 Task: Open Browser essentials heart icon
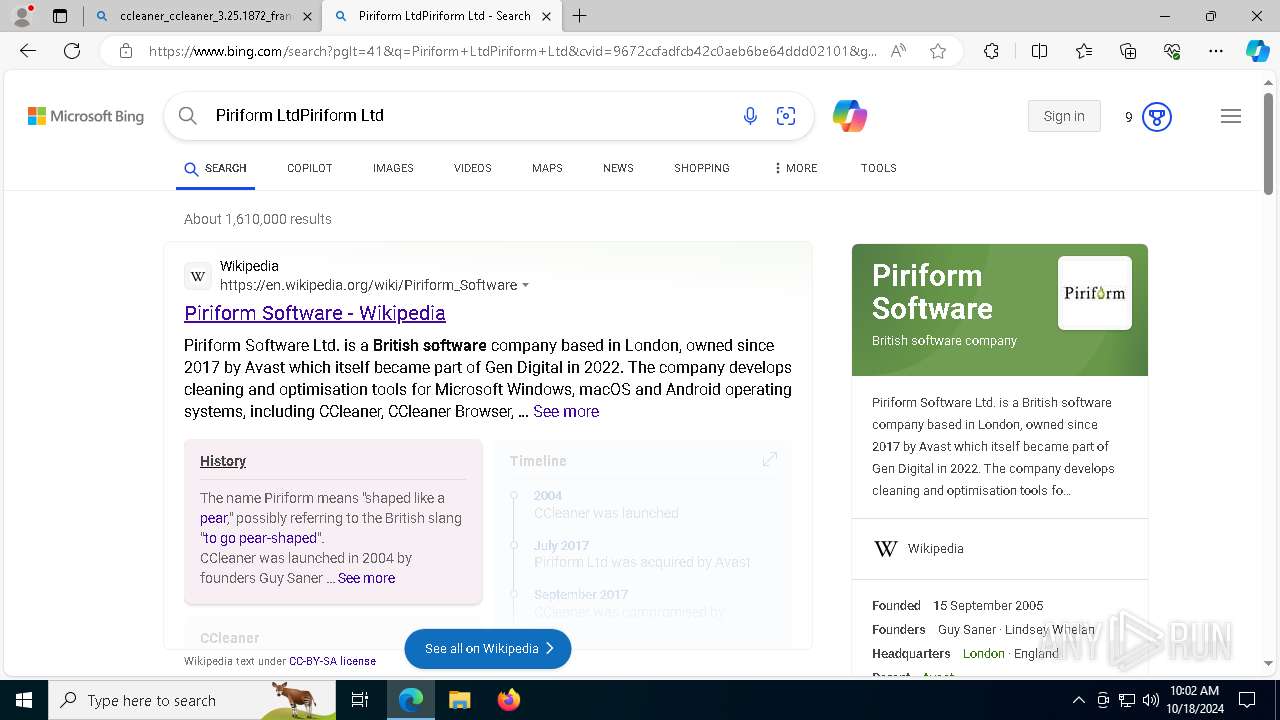point(1172,51)
